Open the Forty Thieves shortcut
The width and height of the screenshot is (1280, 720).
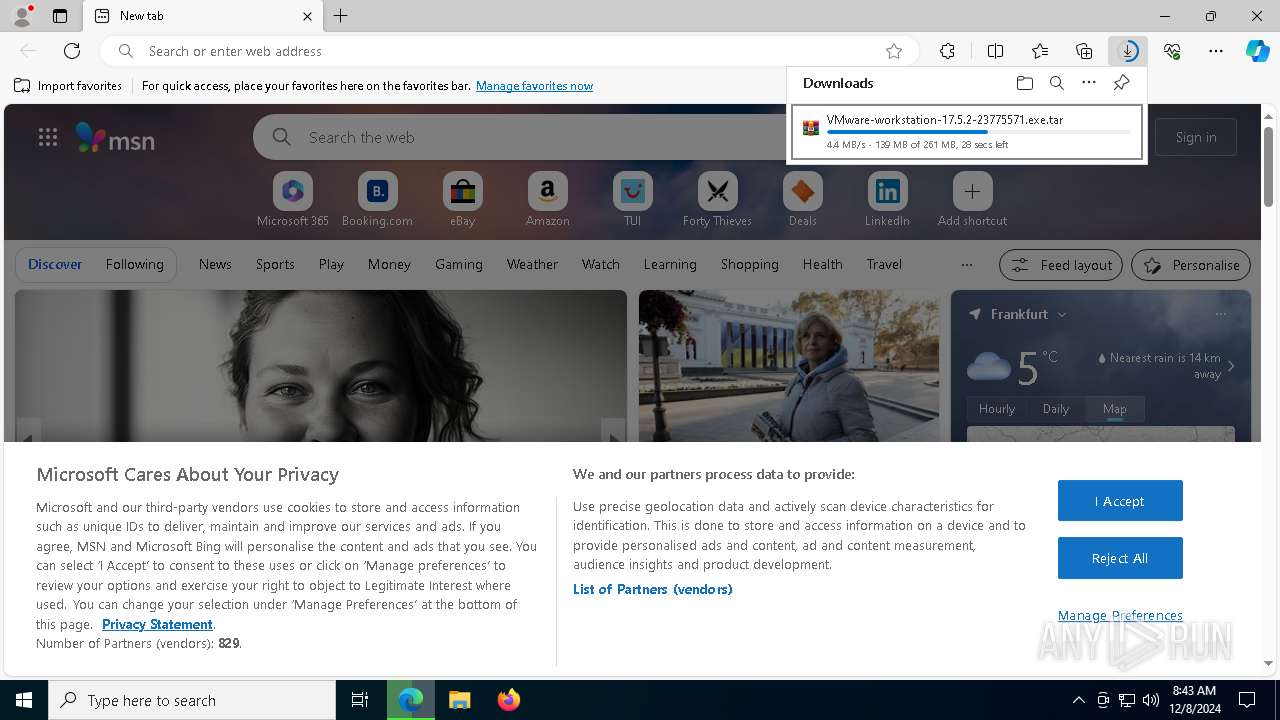[x=717, y=200]
